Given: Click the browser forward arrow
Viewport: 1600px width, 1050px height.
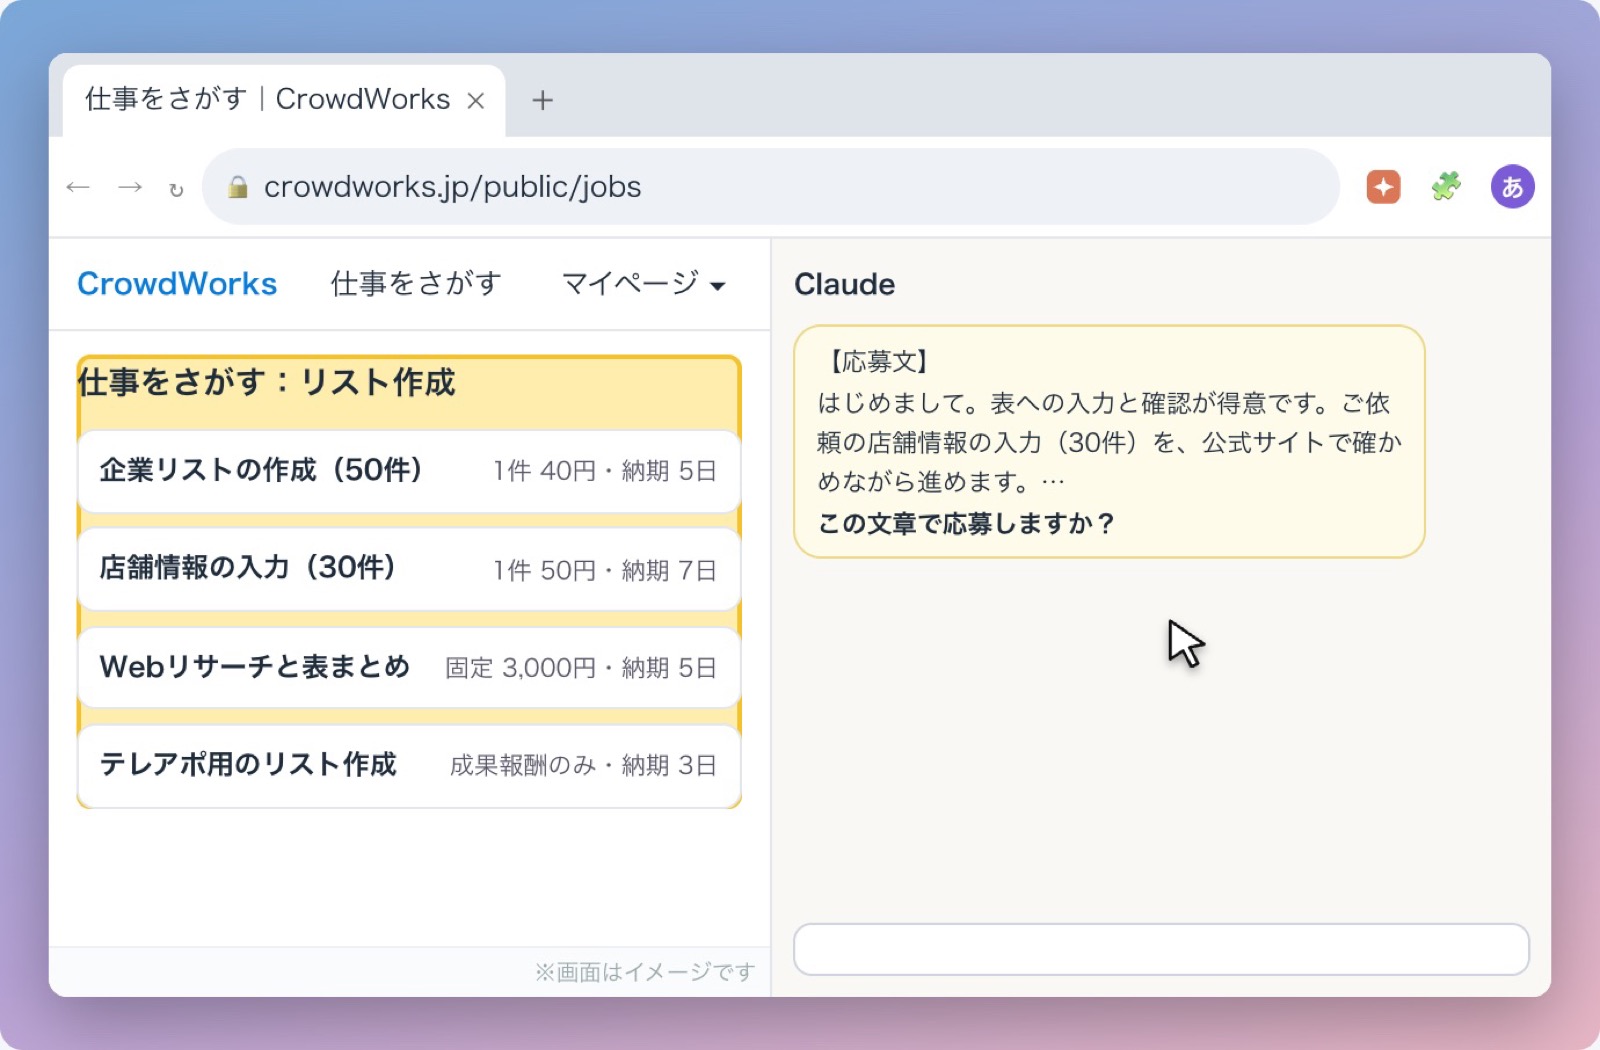Looking at the screenshot, I should point(130,188).
